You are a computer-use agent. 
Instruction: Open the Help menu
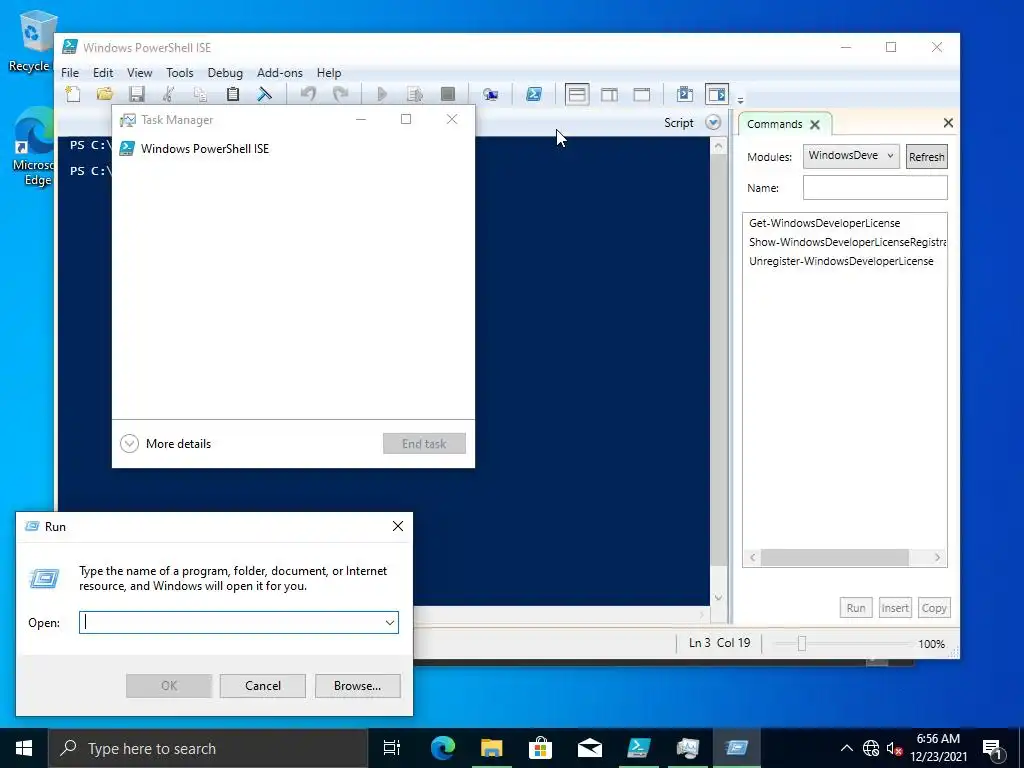[x=329, y=72]
